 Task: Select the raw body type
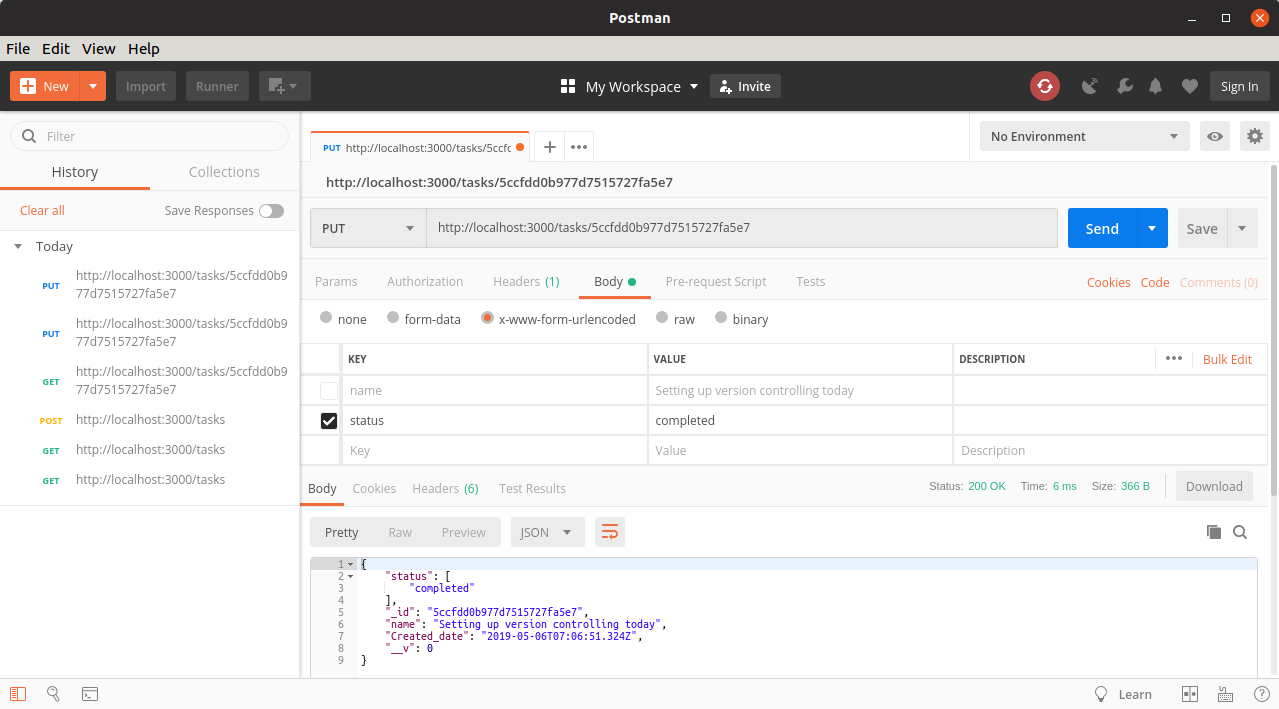(662, 318)
